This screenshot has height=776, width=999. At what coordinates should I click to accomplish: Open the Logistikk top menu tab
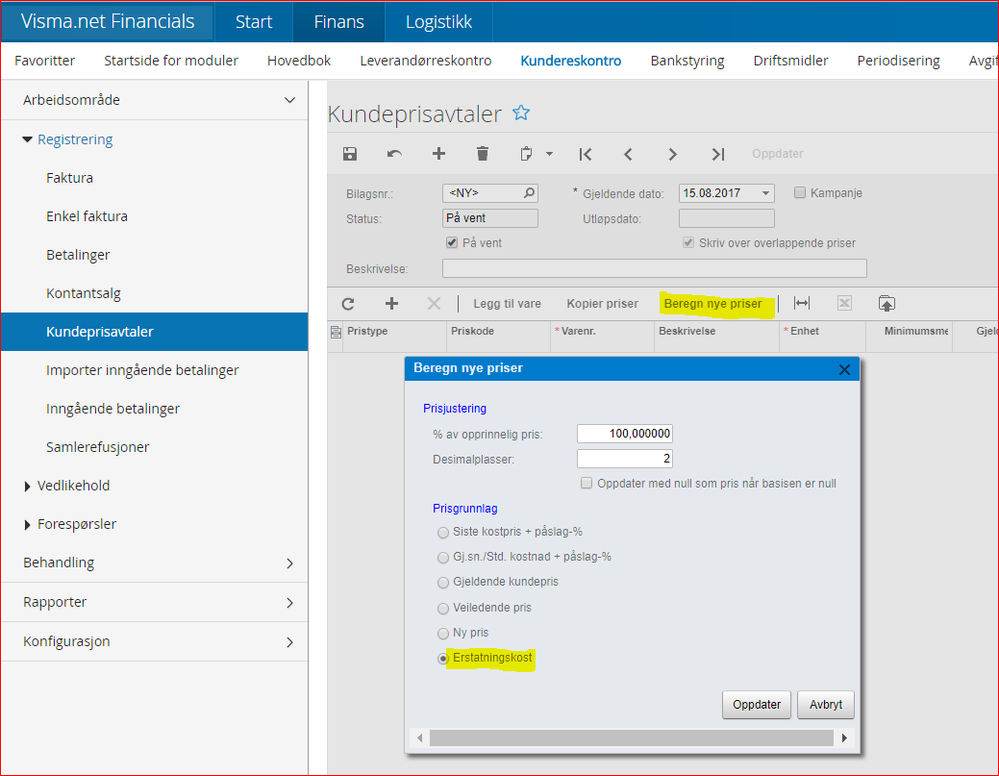tap(438, 22)
